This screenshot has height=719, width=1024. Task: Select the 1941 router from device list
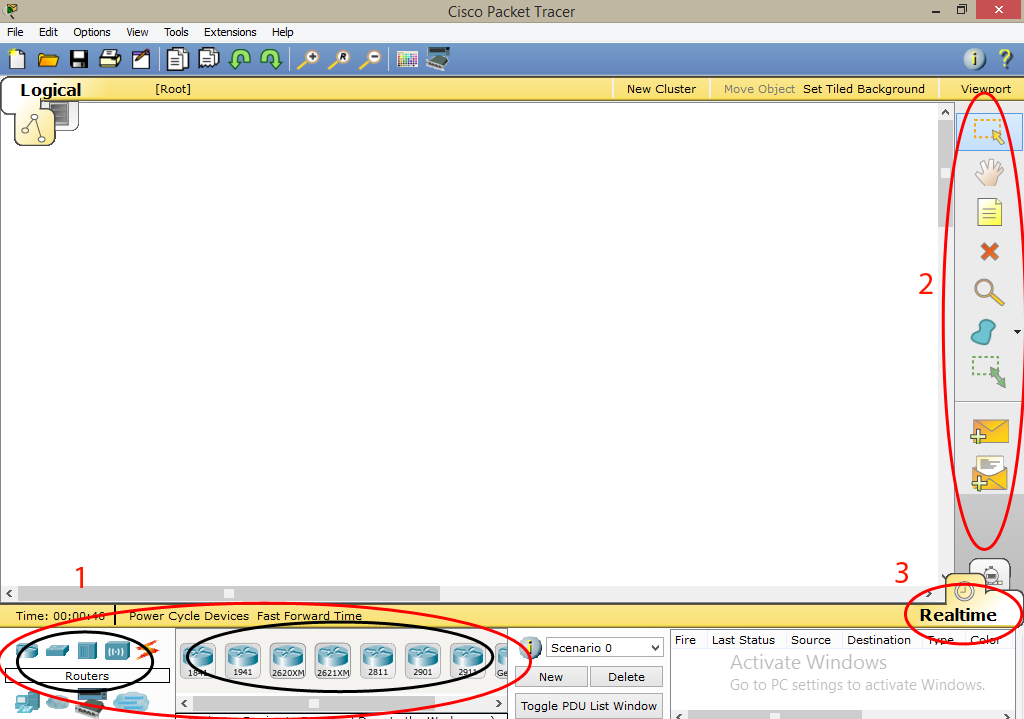(x=243, y=659)
